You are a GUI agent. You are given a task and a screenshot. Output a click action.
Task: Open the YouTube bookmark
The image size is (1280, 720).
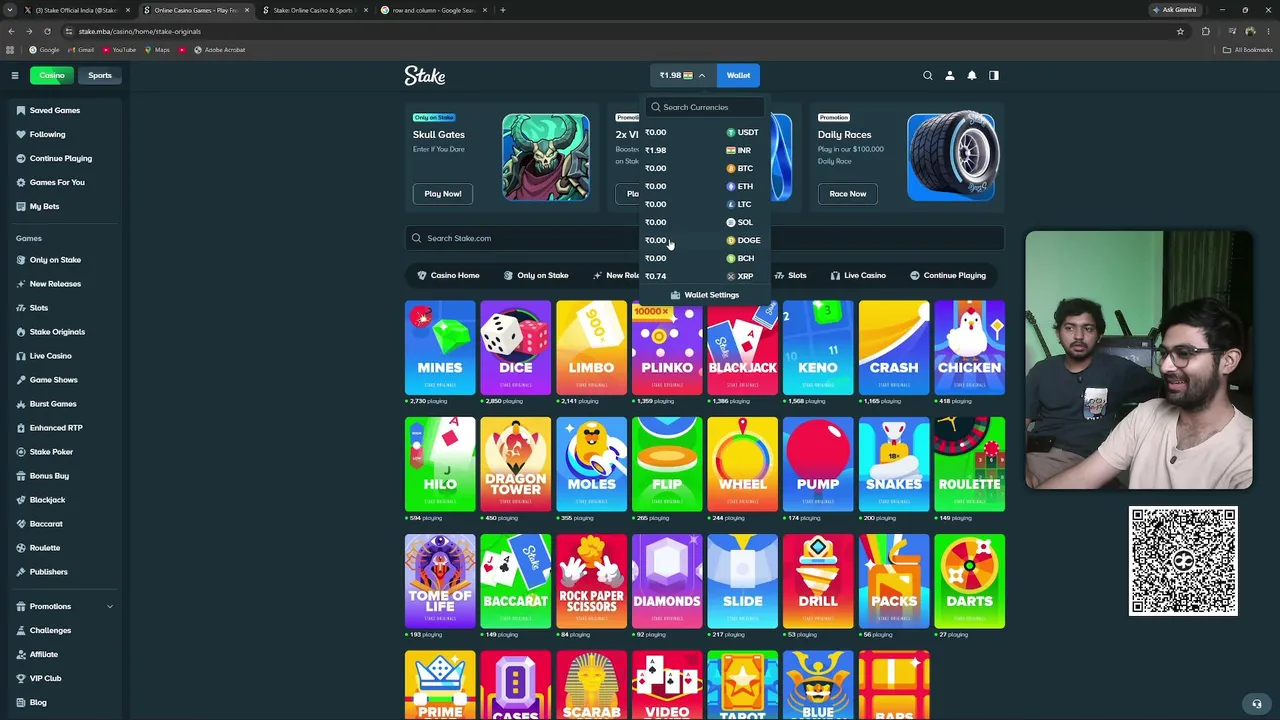pyautogui.click(x=119, y=50)
